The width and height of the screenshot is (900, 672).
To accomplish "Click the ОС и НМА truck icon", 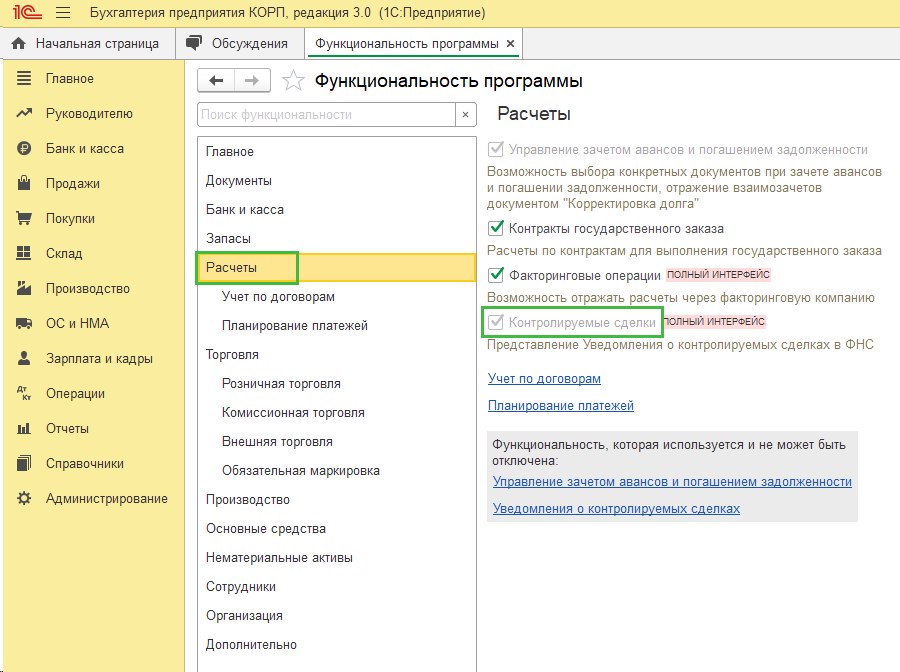I will click(x=24, y=324).
